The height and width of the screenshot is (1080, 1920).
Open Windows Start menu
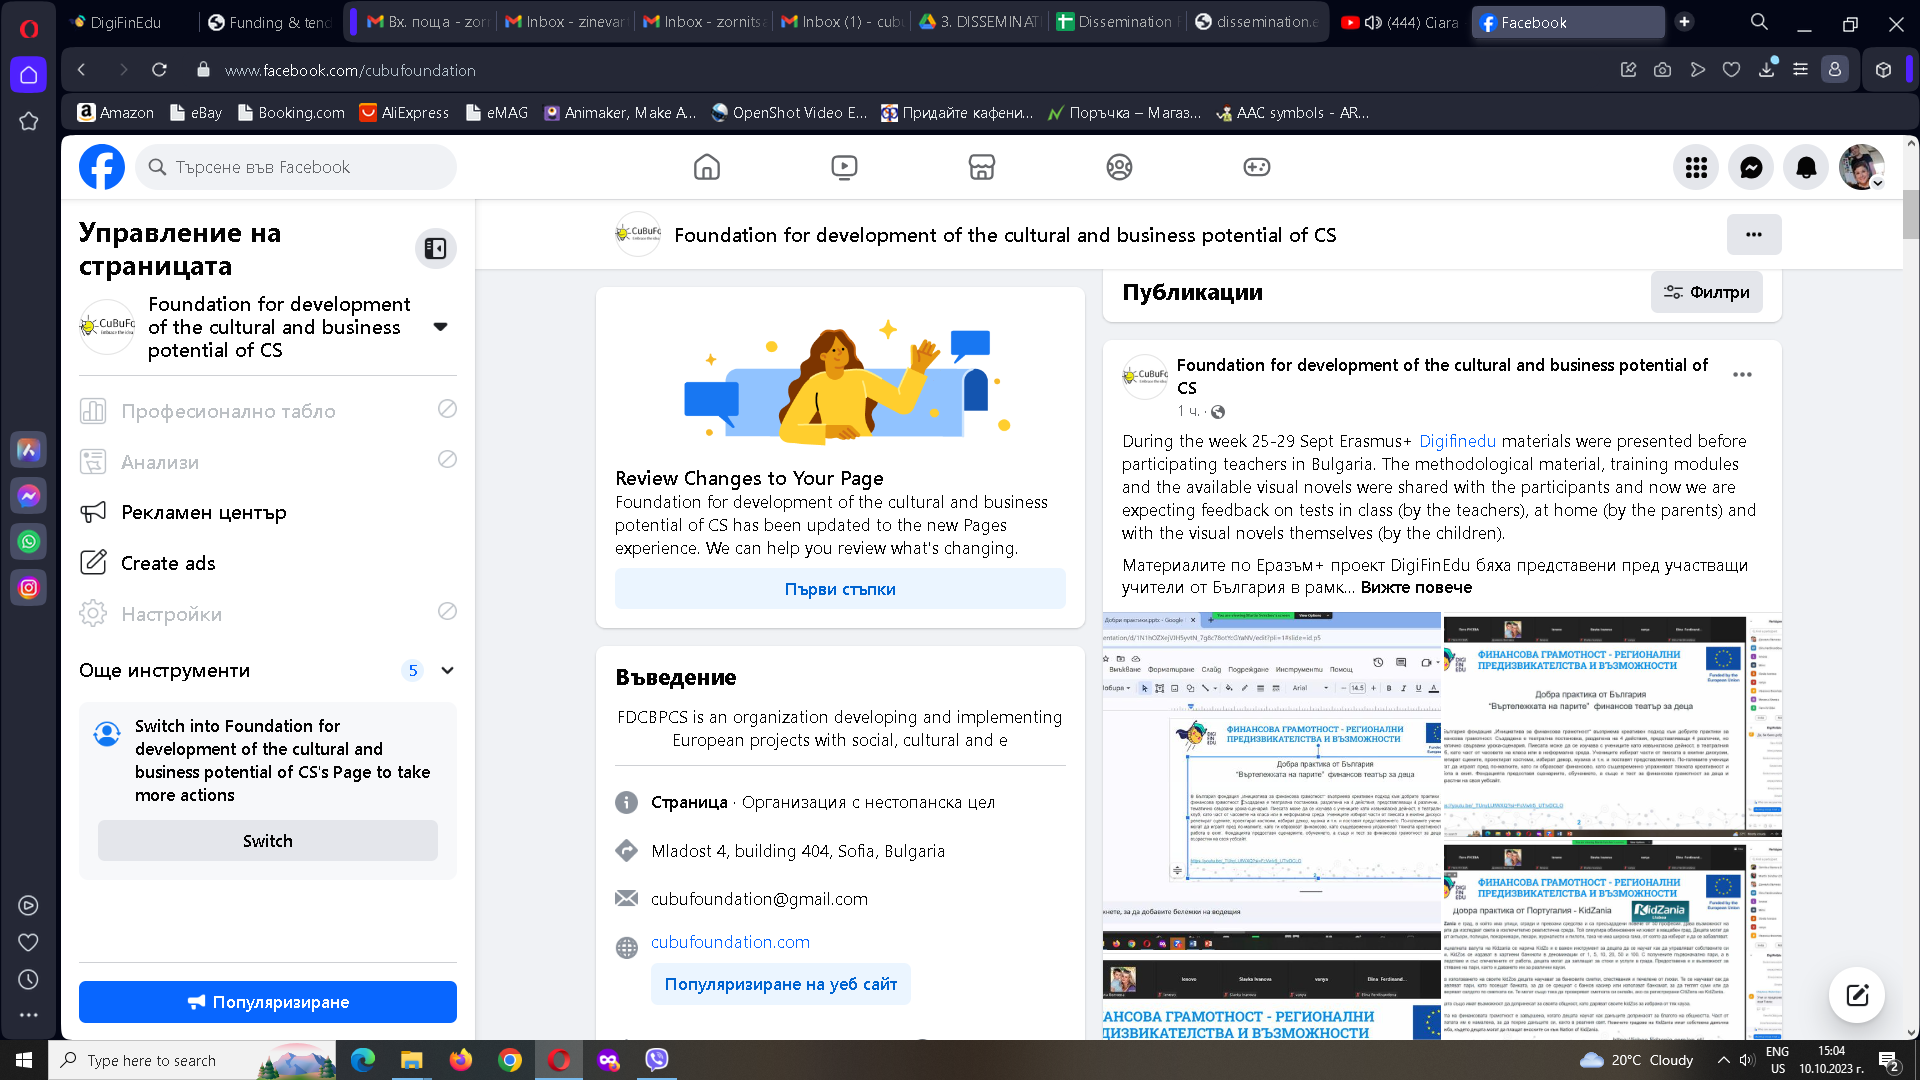(24, 1060)
